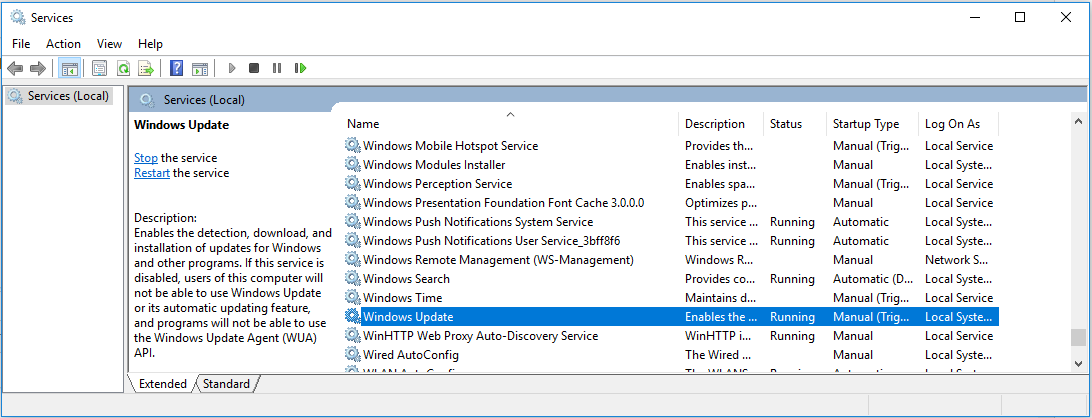Select Windows Remote Management (WS-Management) name
This screenshot has width=1092, height=418.
coord(498,260)
